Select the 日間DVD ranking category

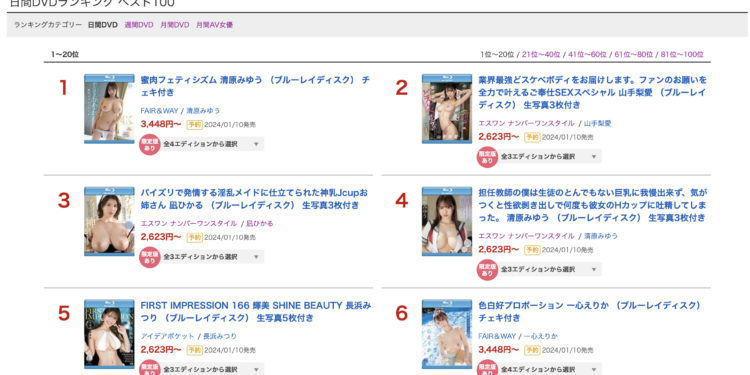102,25
